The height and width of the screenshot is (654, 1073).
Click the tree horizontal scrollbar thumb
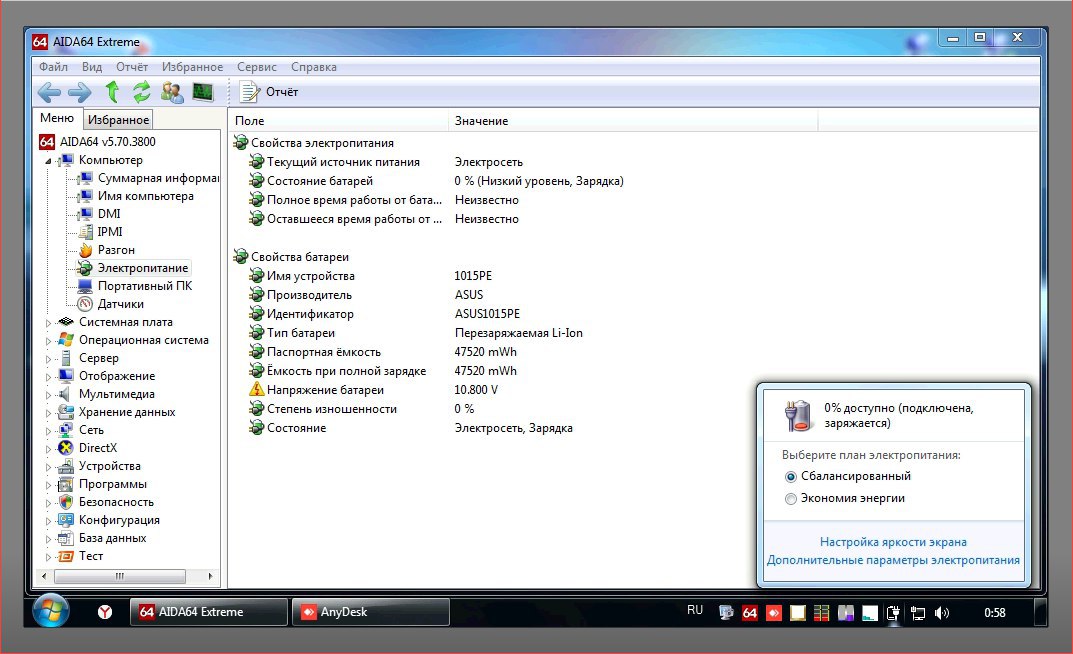[x=120, y=576]
